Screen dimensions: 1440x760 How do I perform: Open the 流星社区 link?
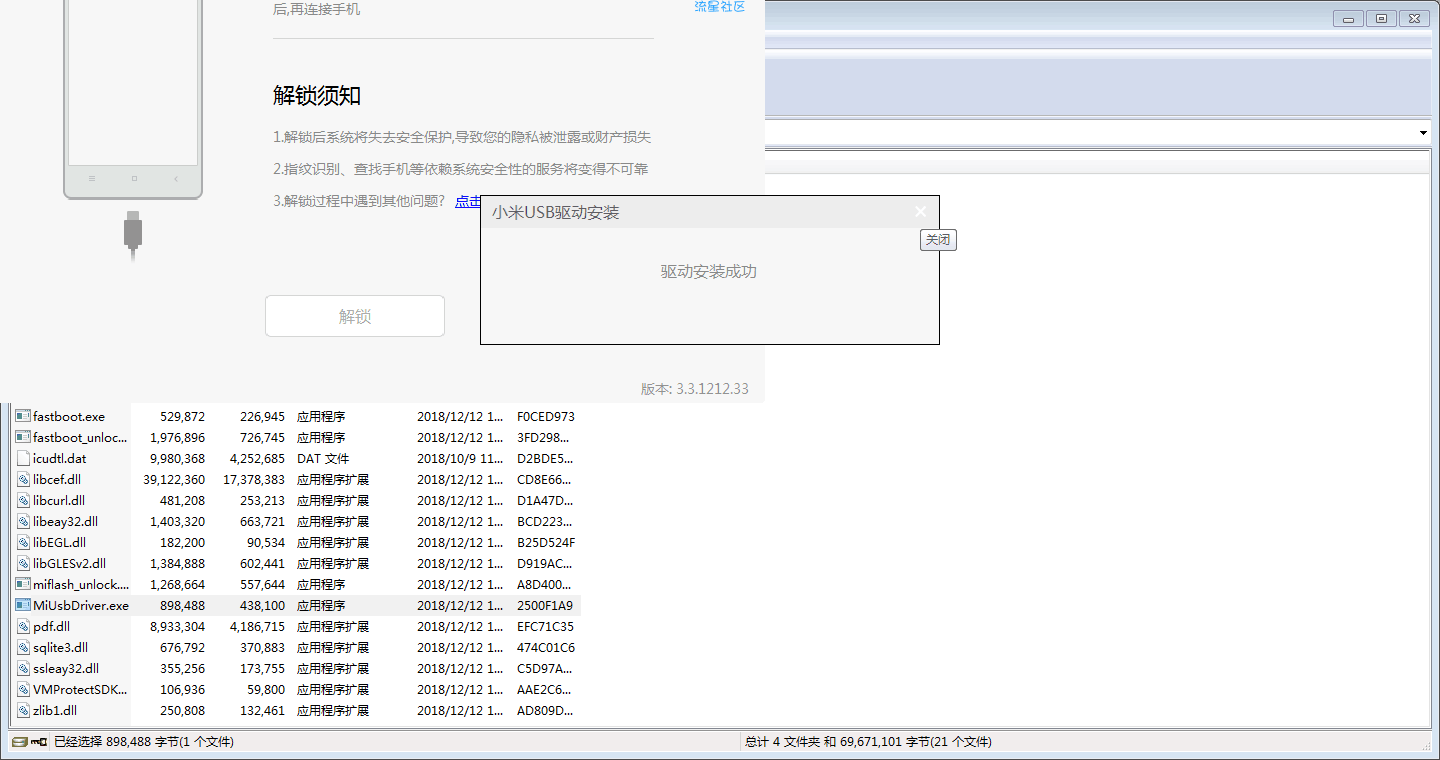coord(720,6)
